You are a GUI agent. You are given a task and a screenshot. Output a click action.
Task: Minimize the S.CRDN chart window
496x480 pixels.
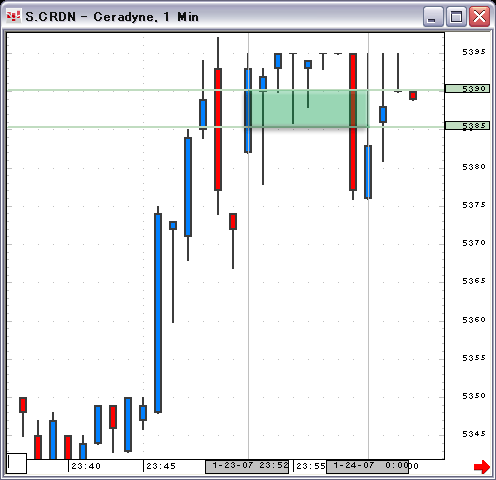433,17
